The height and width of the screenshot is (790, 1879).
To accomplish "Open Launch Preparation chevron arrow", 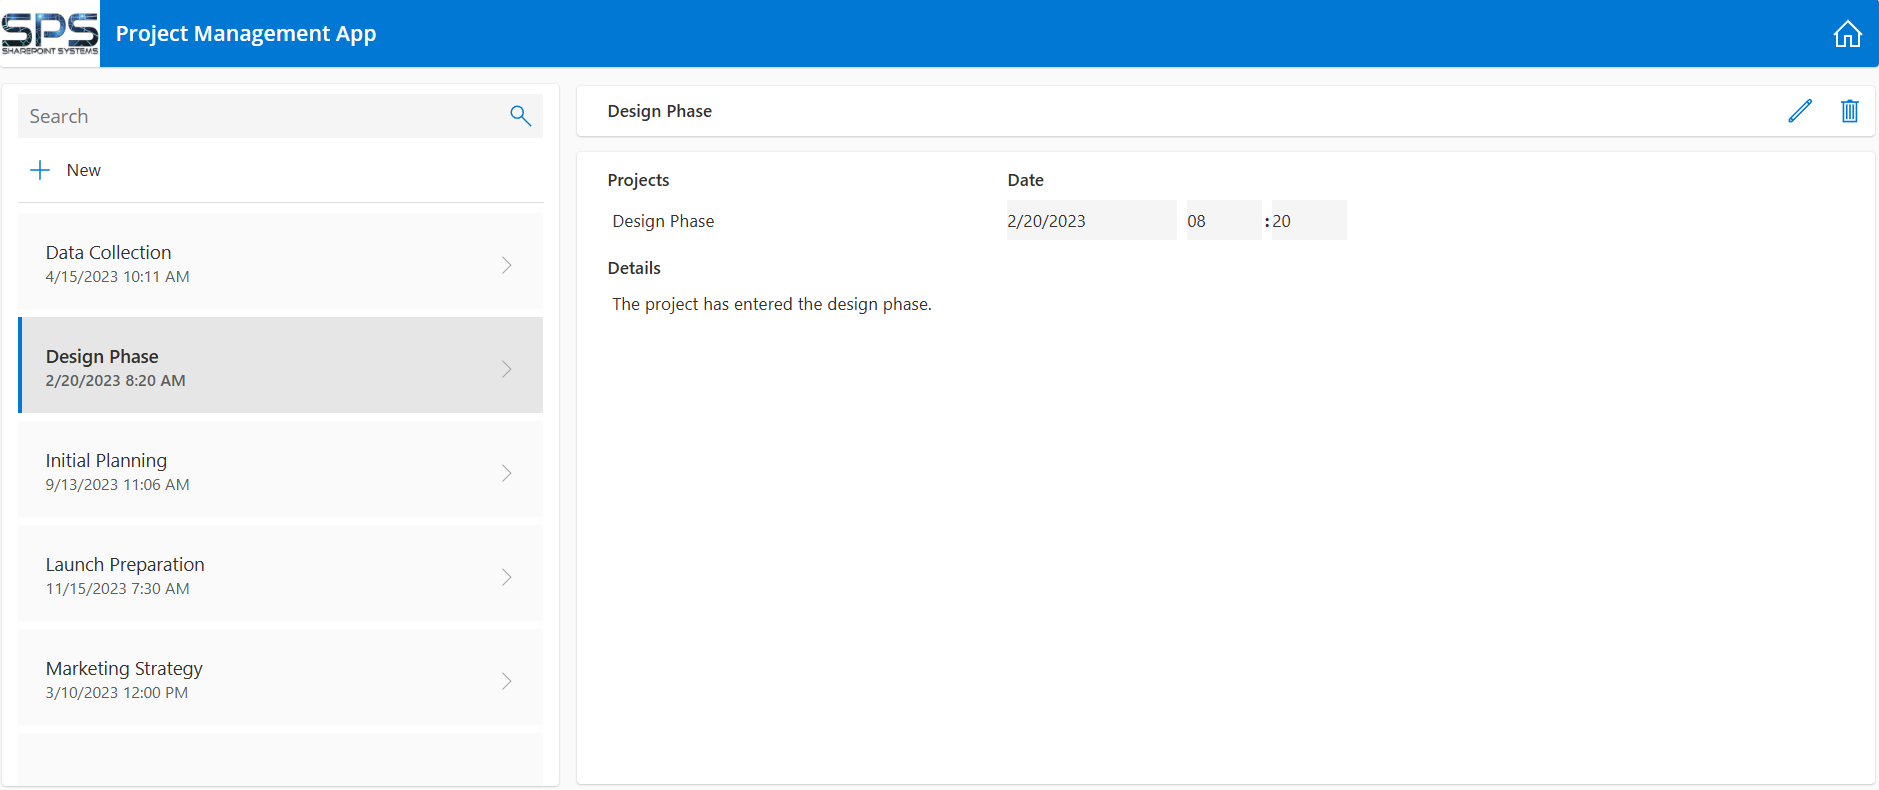I will point(506,577).
